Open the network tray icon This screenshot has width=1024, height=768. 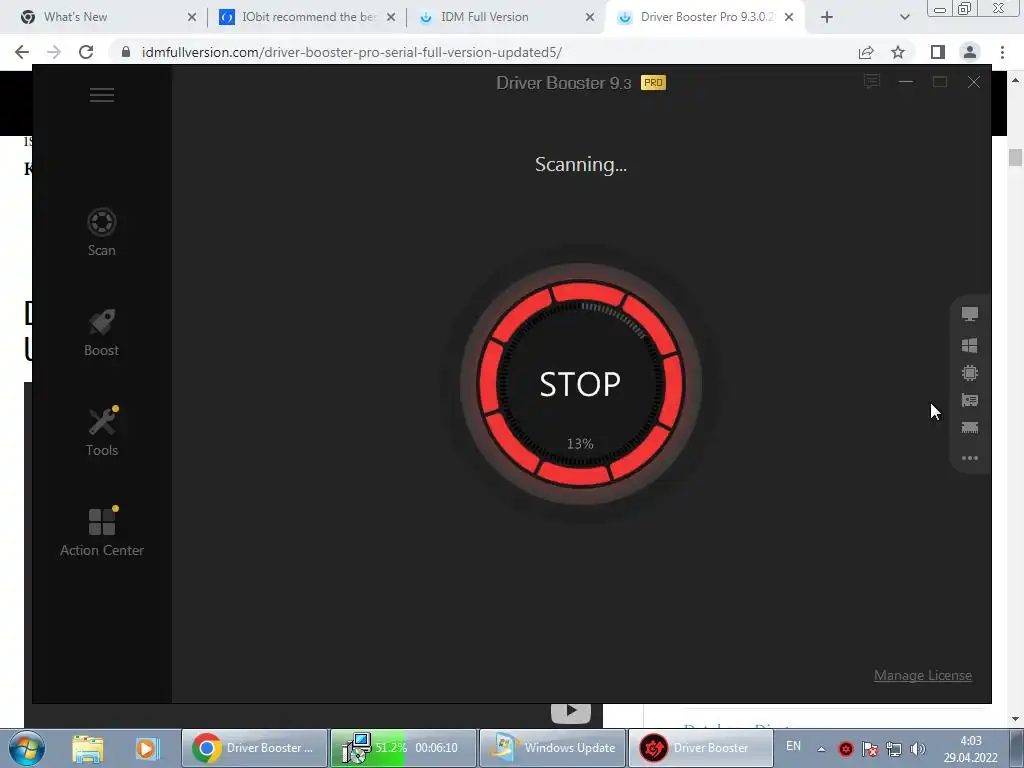pyautogui.click(x=894, y=749)
